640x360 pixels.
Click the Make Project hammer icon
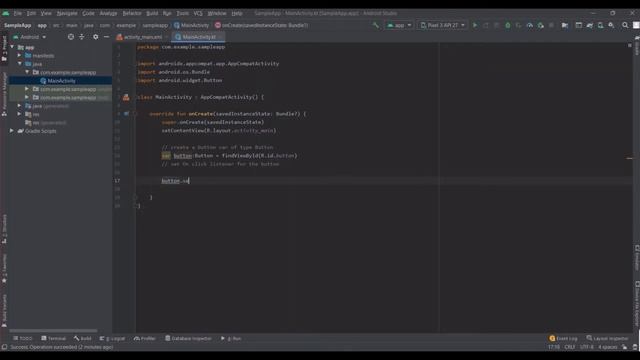[376, 25]
